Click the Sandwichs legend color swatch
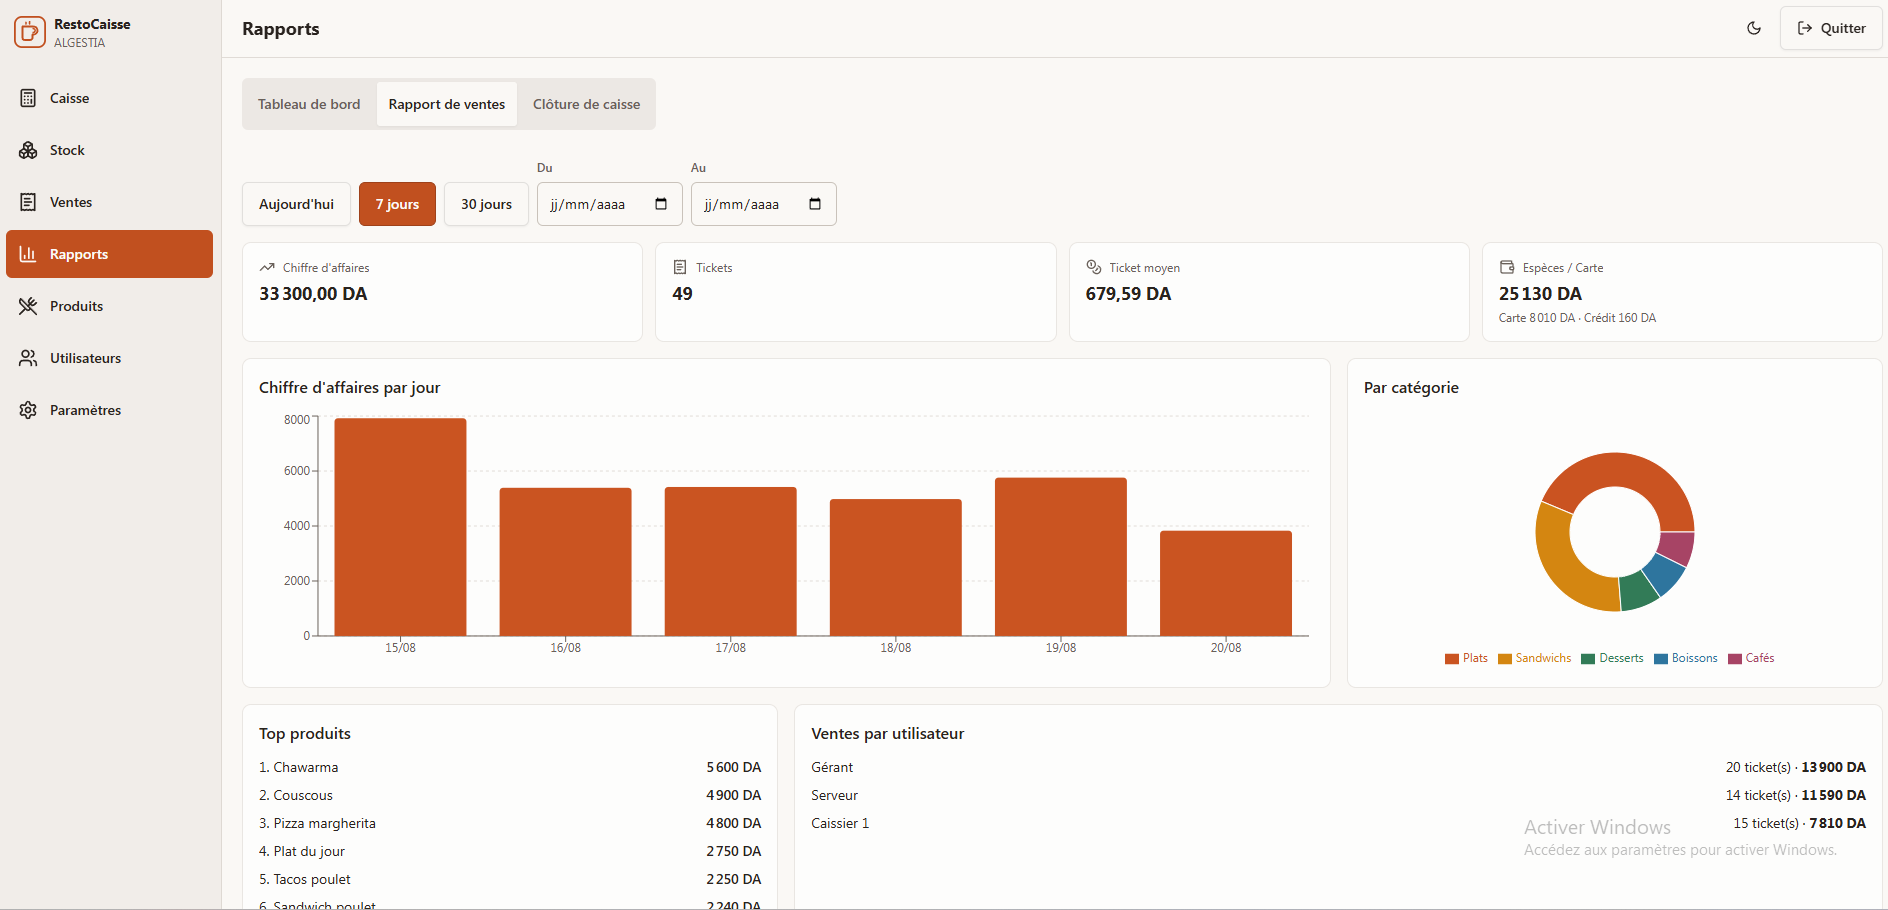Viewport: 1888px width, 910px height. tap(1505, 658)
